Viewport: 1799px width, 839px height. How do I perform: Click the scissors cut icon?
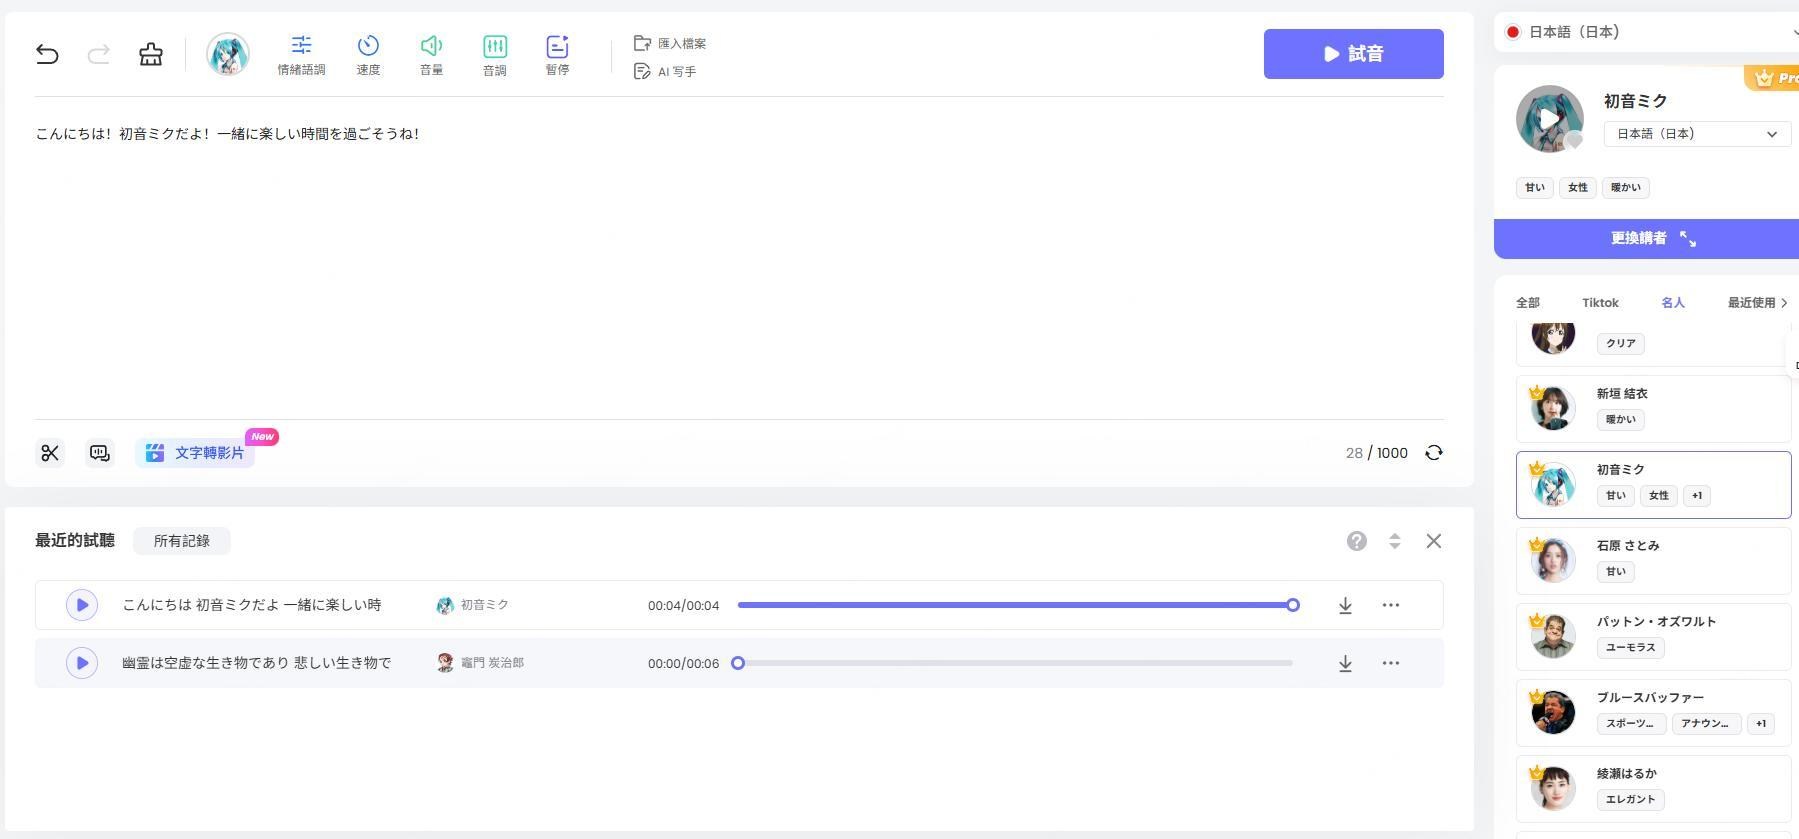(x=50, y=453)
